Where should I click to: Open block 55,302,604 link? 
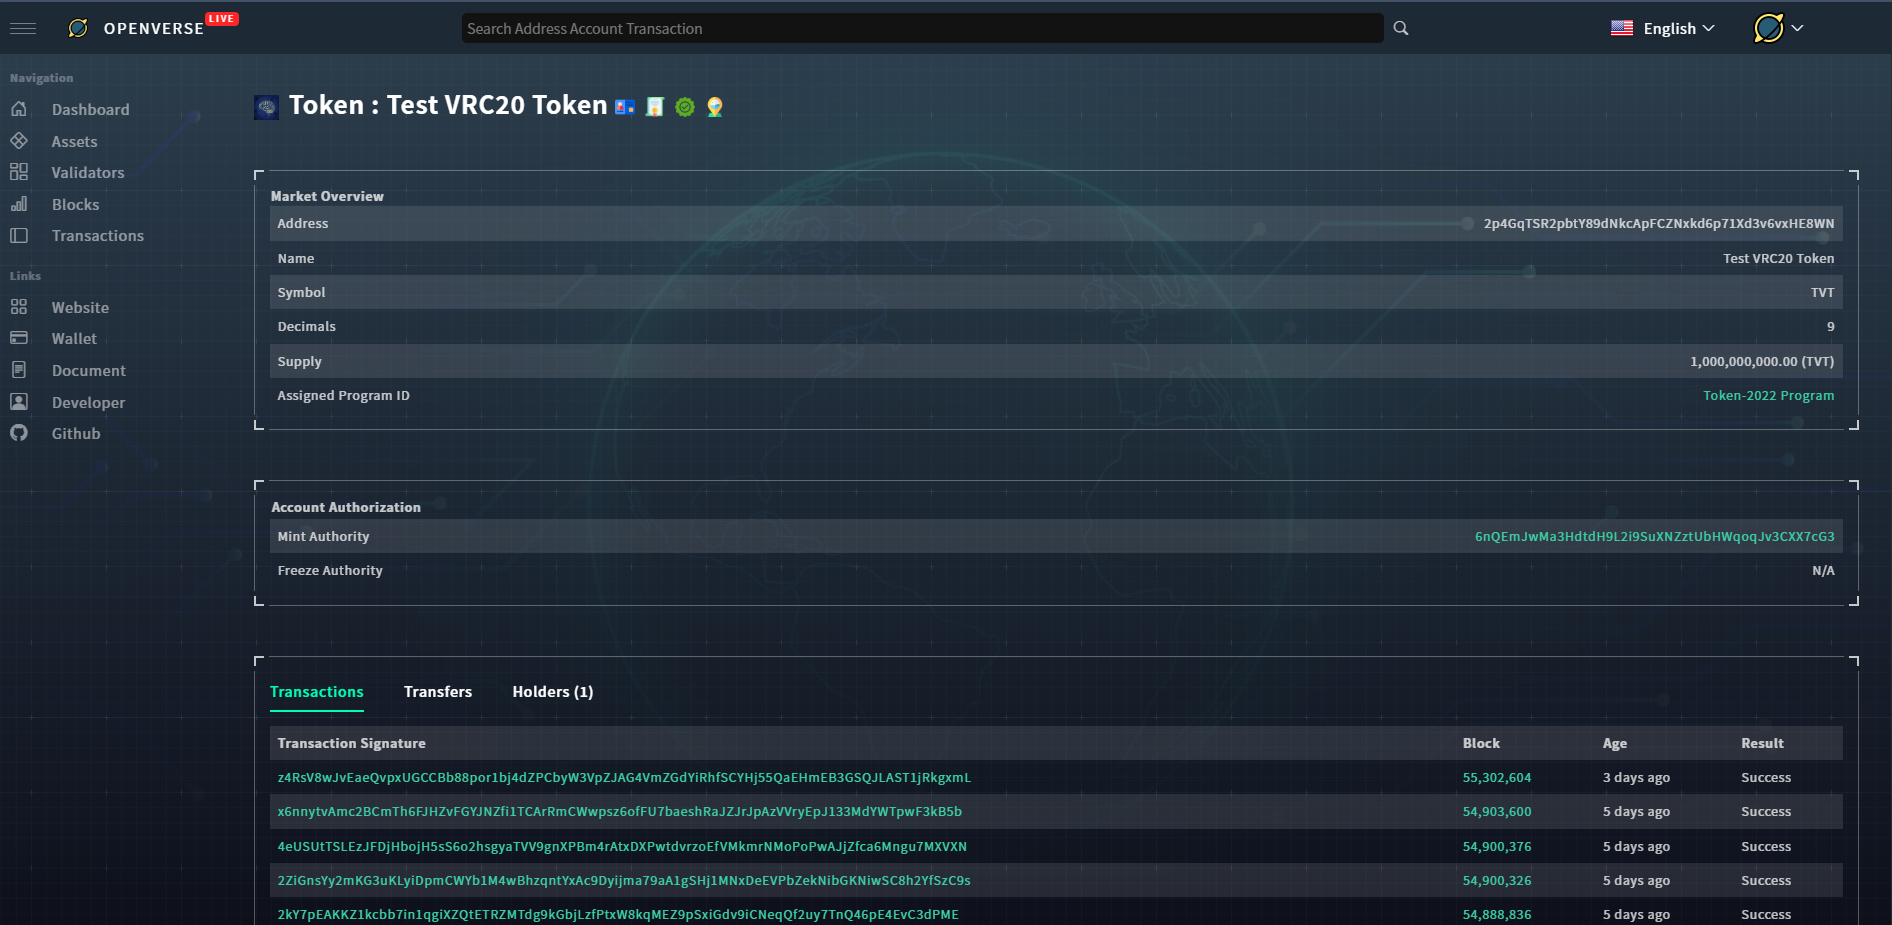point(1496,778)
